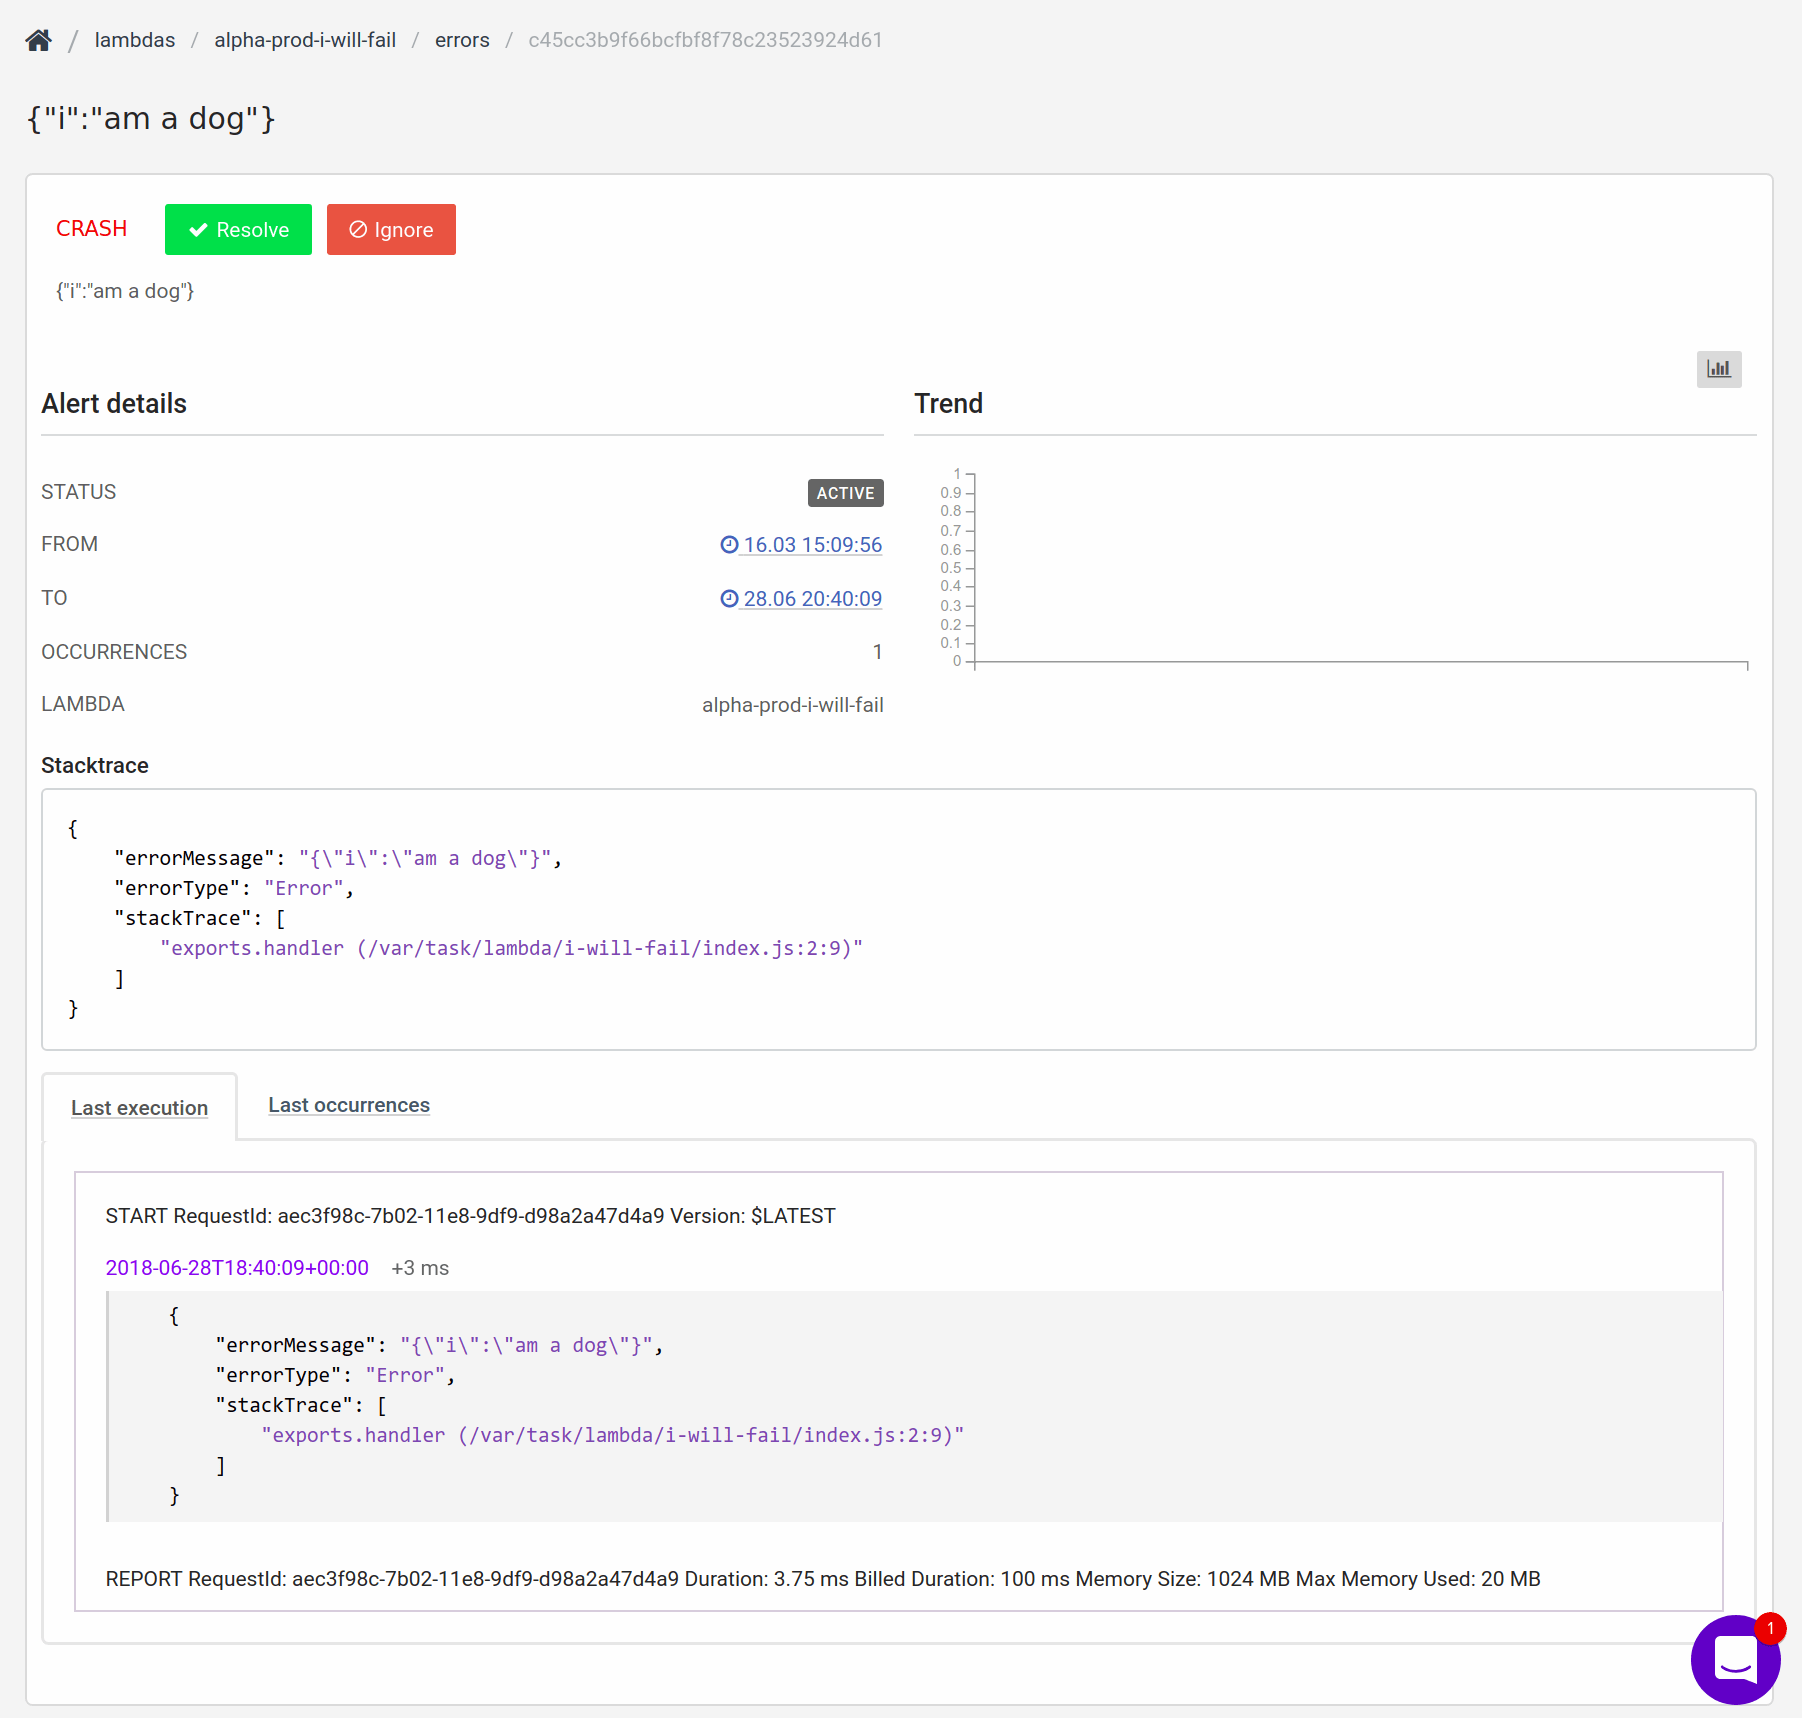Screen dimensions: 1802x1718
Task: Switch to the Last occurrences tab
Action: click(348, 1105)
